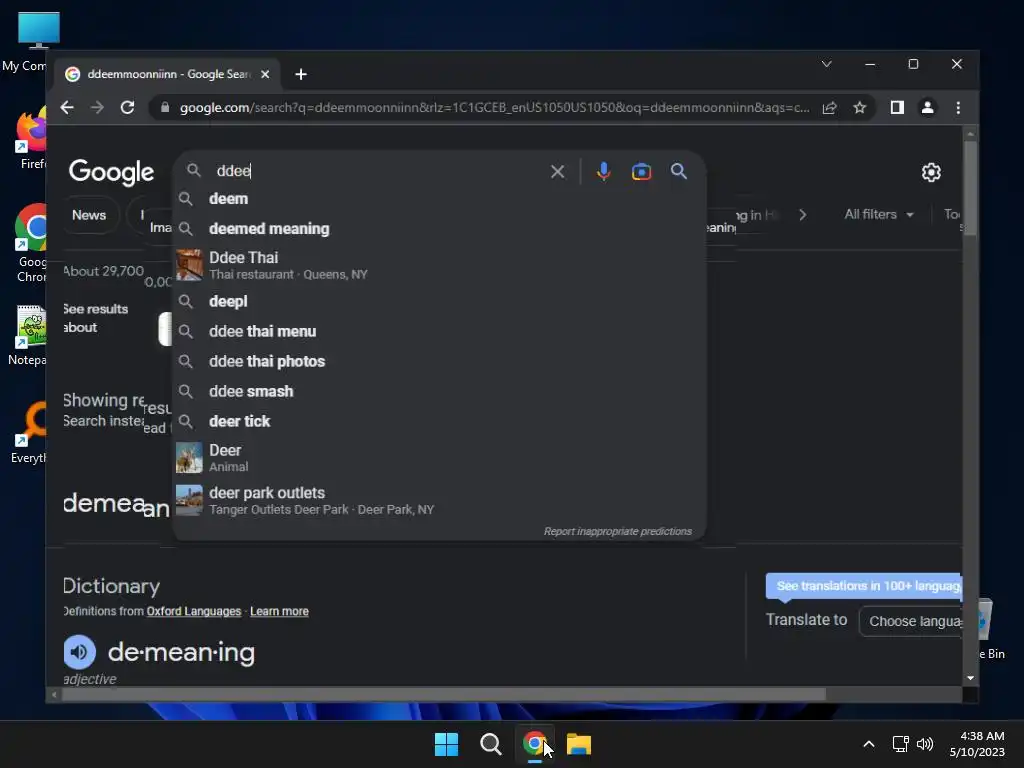Close the ddeemmoonniinn Google Search tab
This screenshot has width=1024, height=768.
coord(265,74)
